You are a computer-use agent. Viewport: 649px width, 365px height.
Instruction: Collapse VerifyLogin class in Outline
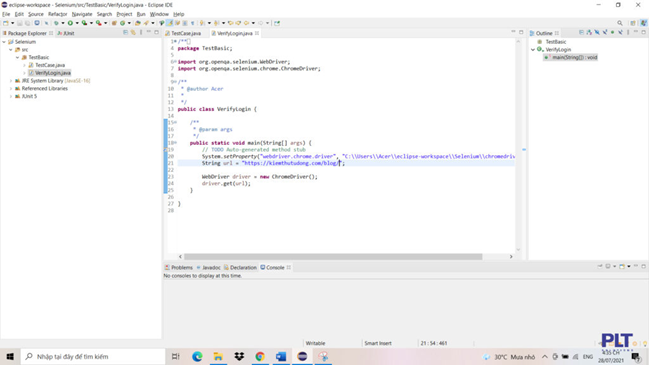coord(533,50)
